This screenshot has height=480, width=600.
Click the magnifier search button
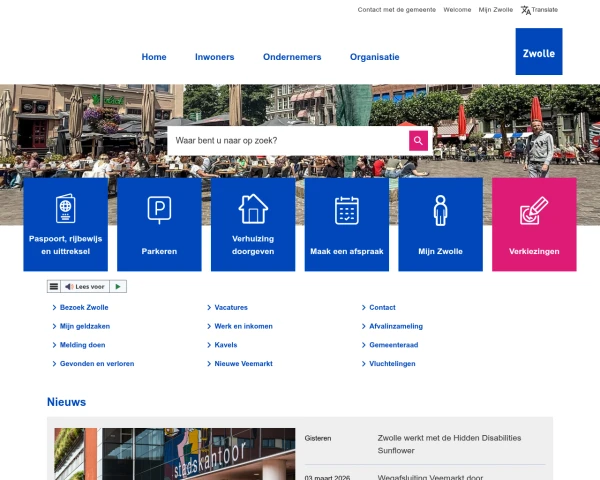[418, 141]
